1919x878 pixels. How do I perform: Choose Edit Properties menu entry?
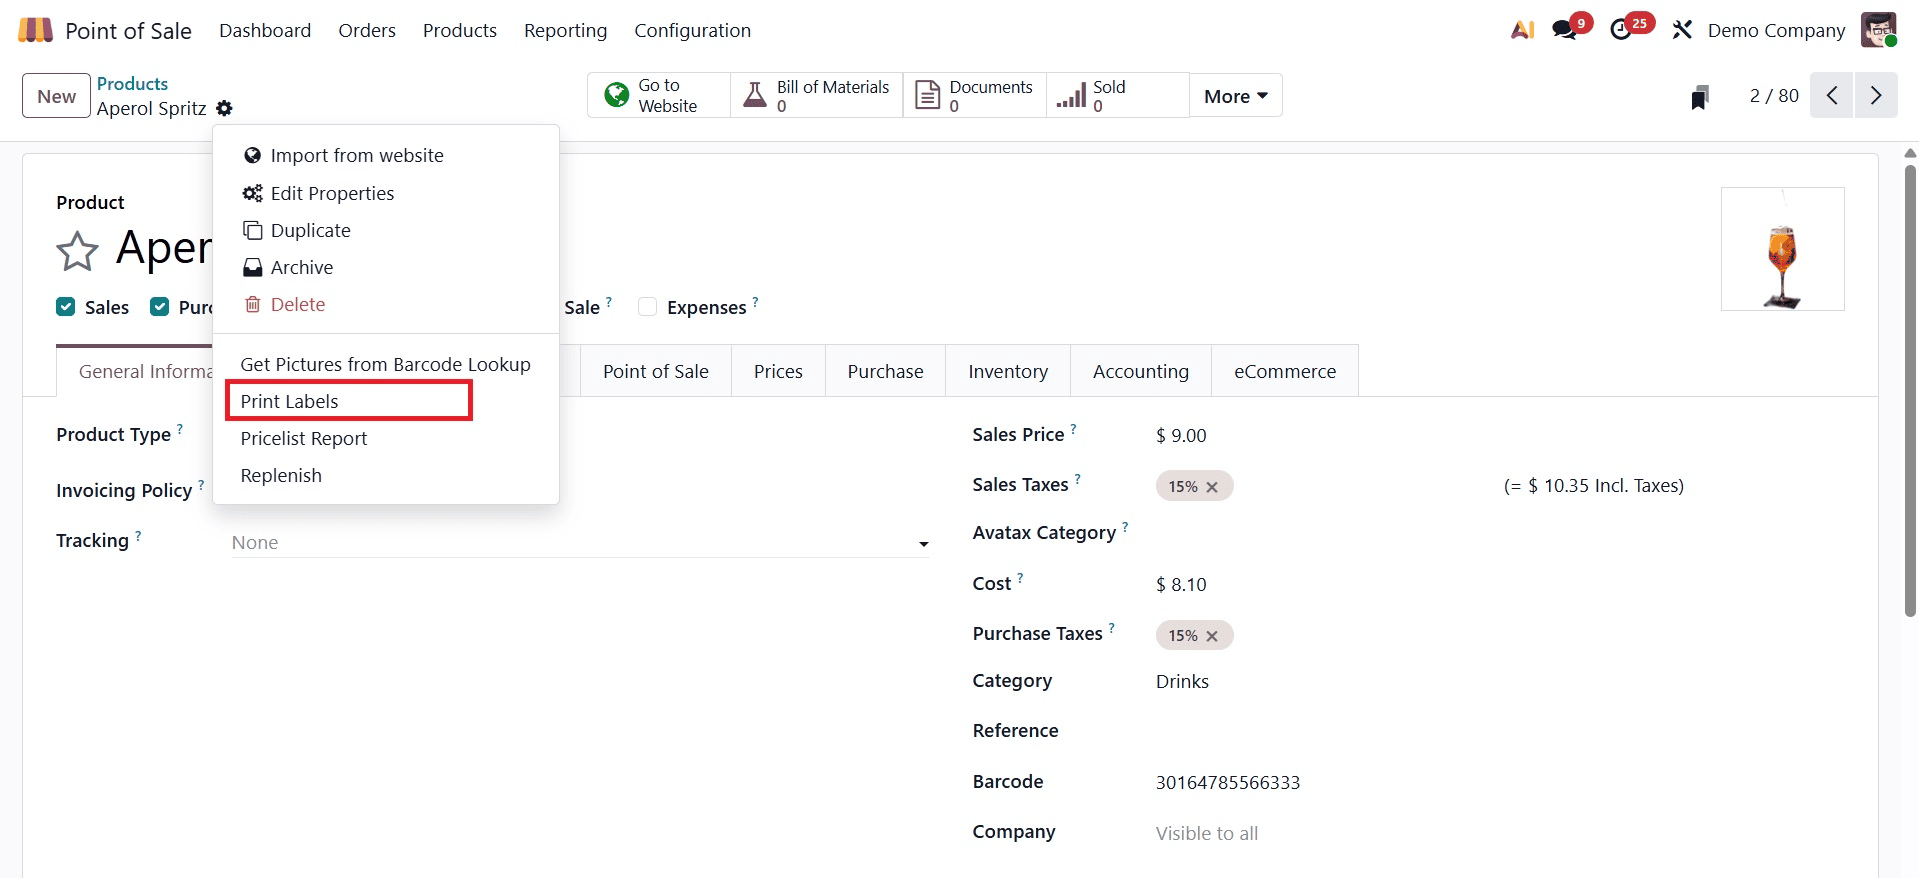tap(385, 193)
